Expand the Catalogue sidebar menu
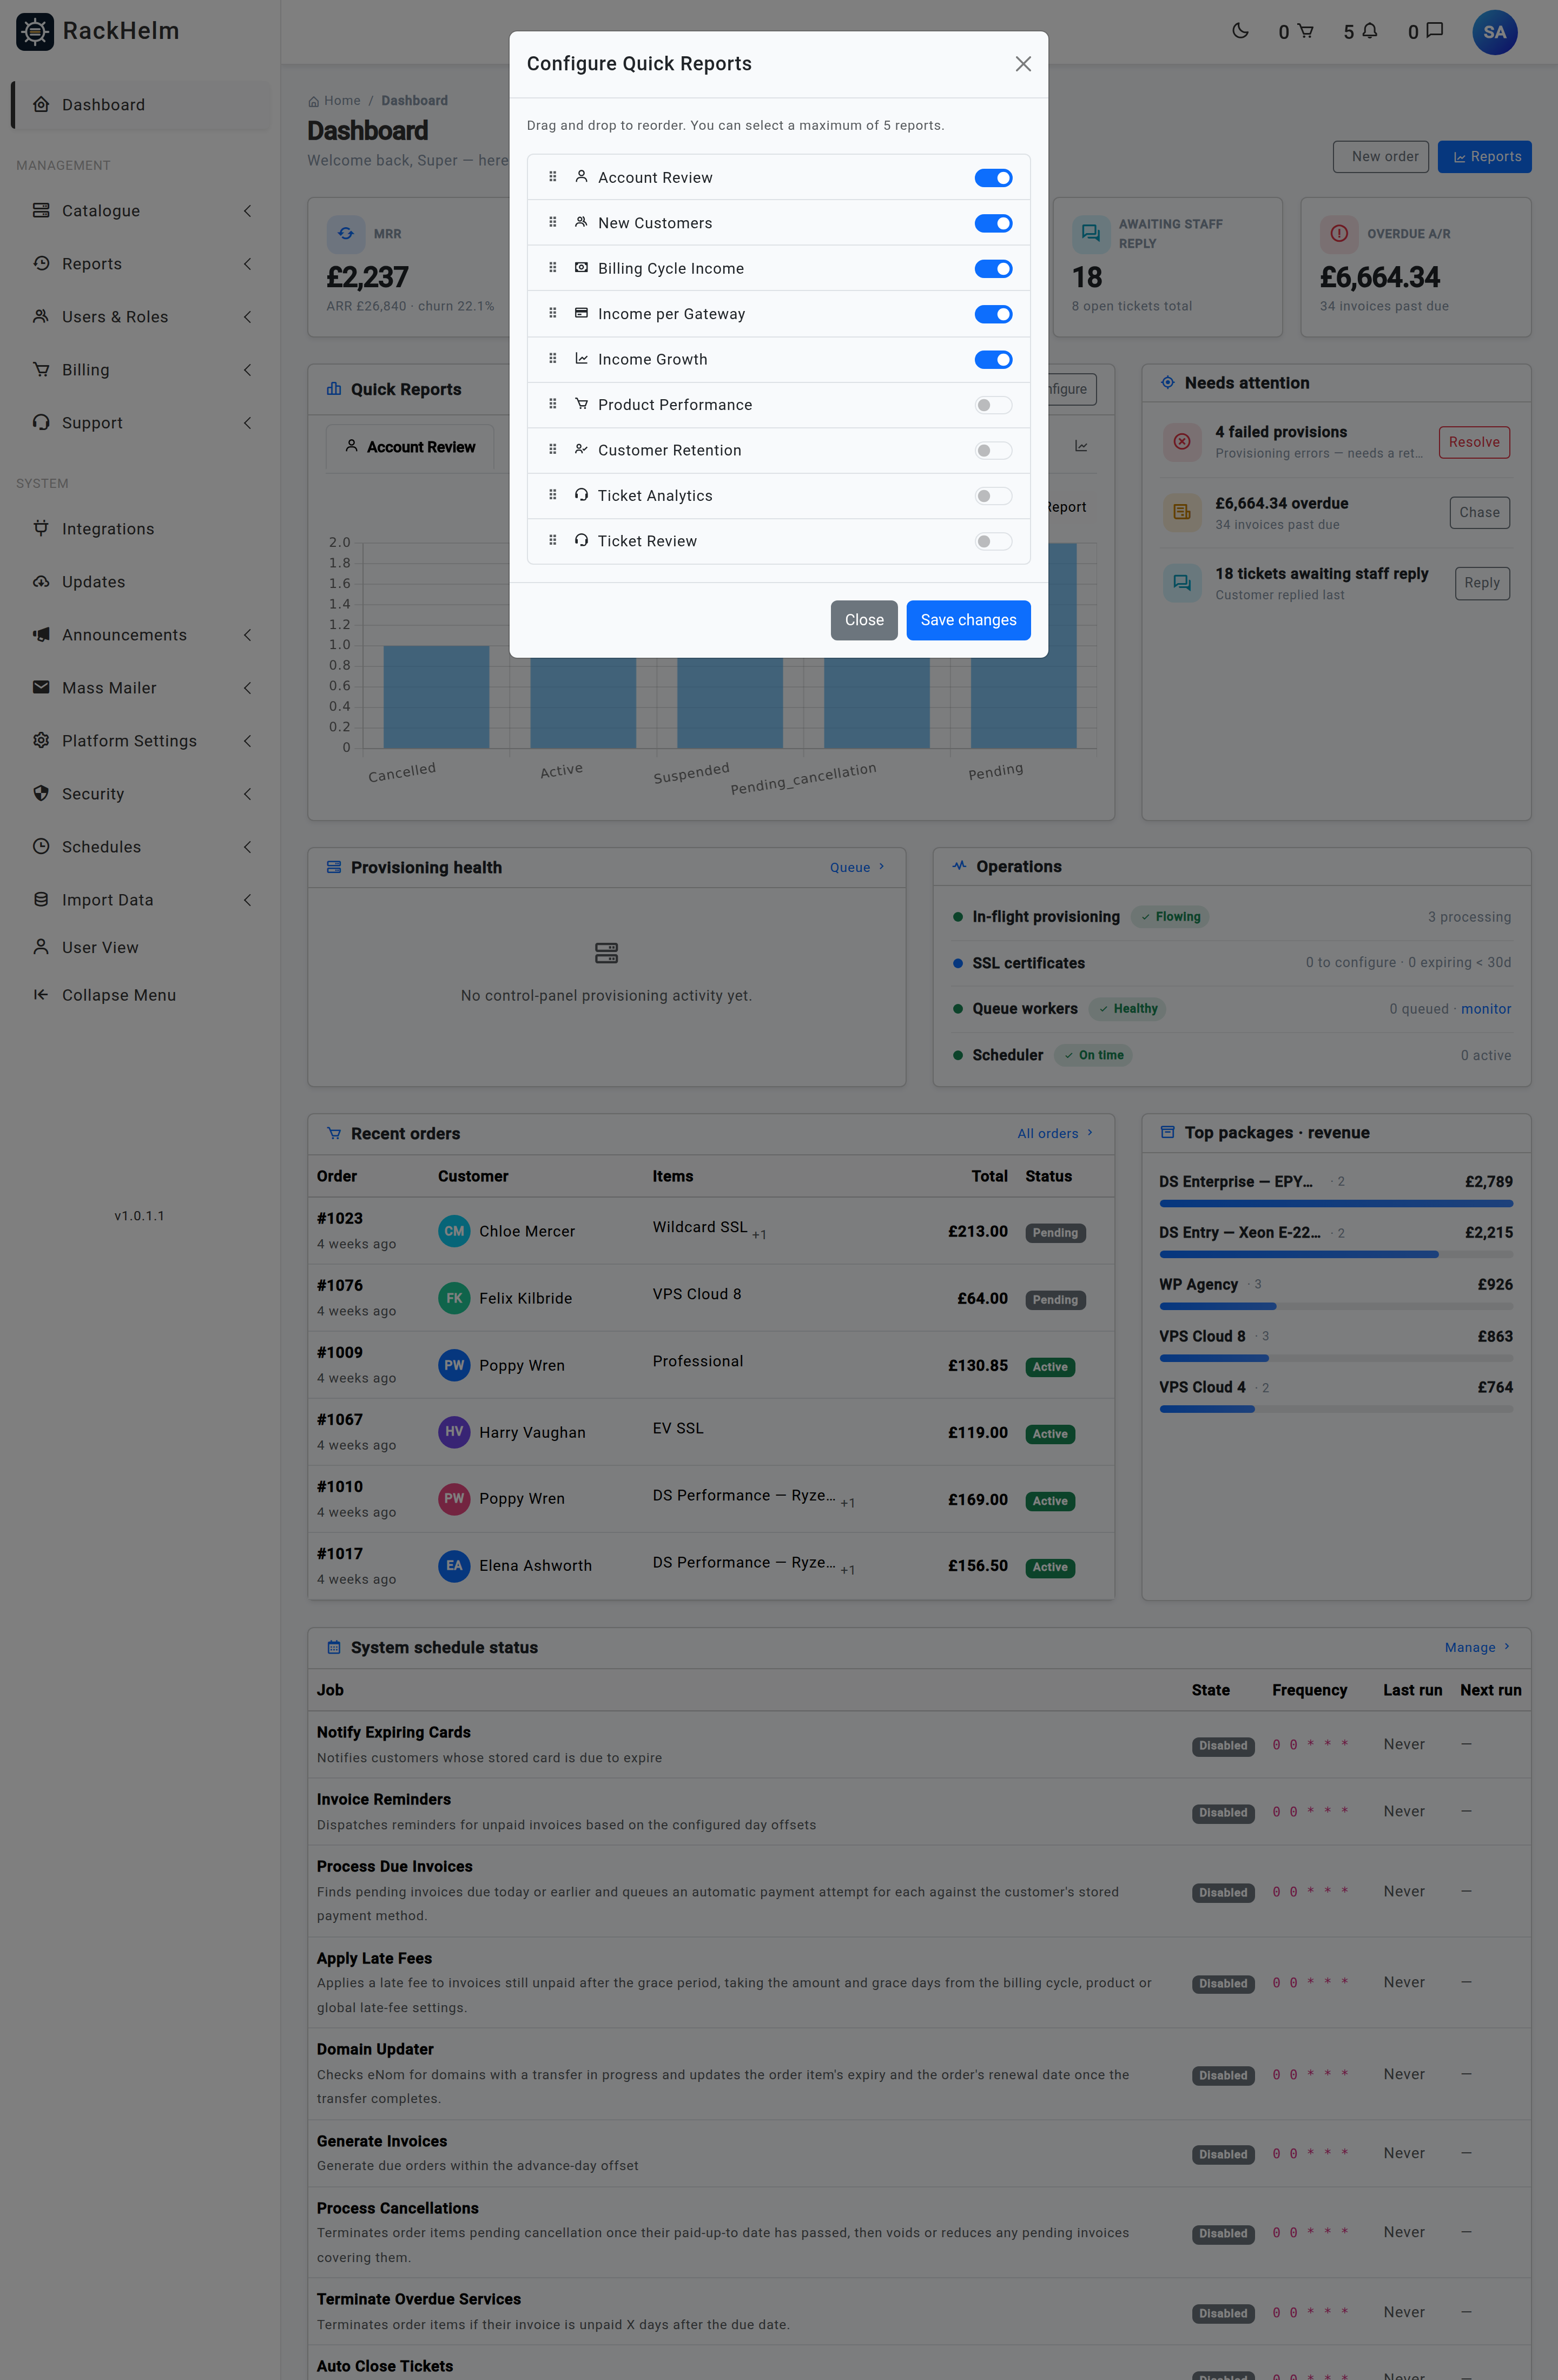 (141, 211)
